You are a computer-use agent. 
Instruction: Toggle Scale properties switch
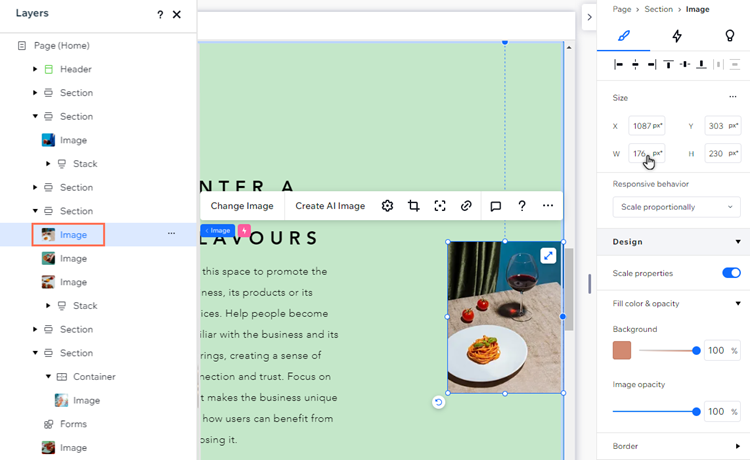point(731,273)
